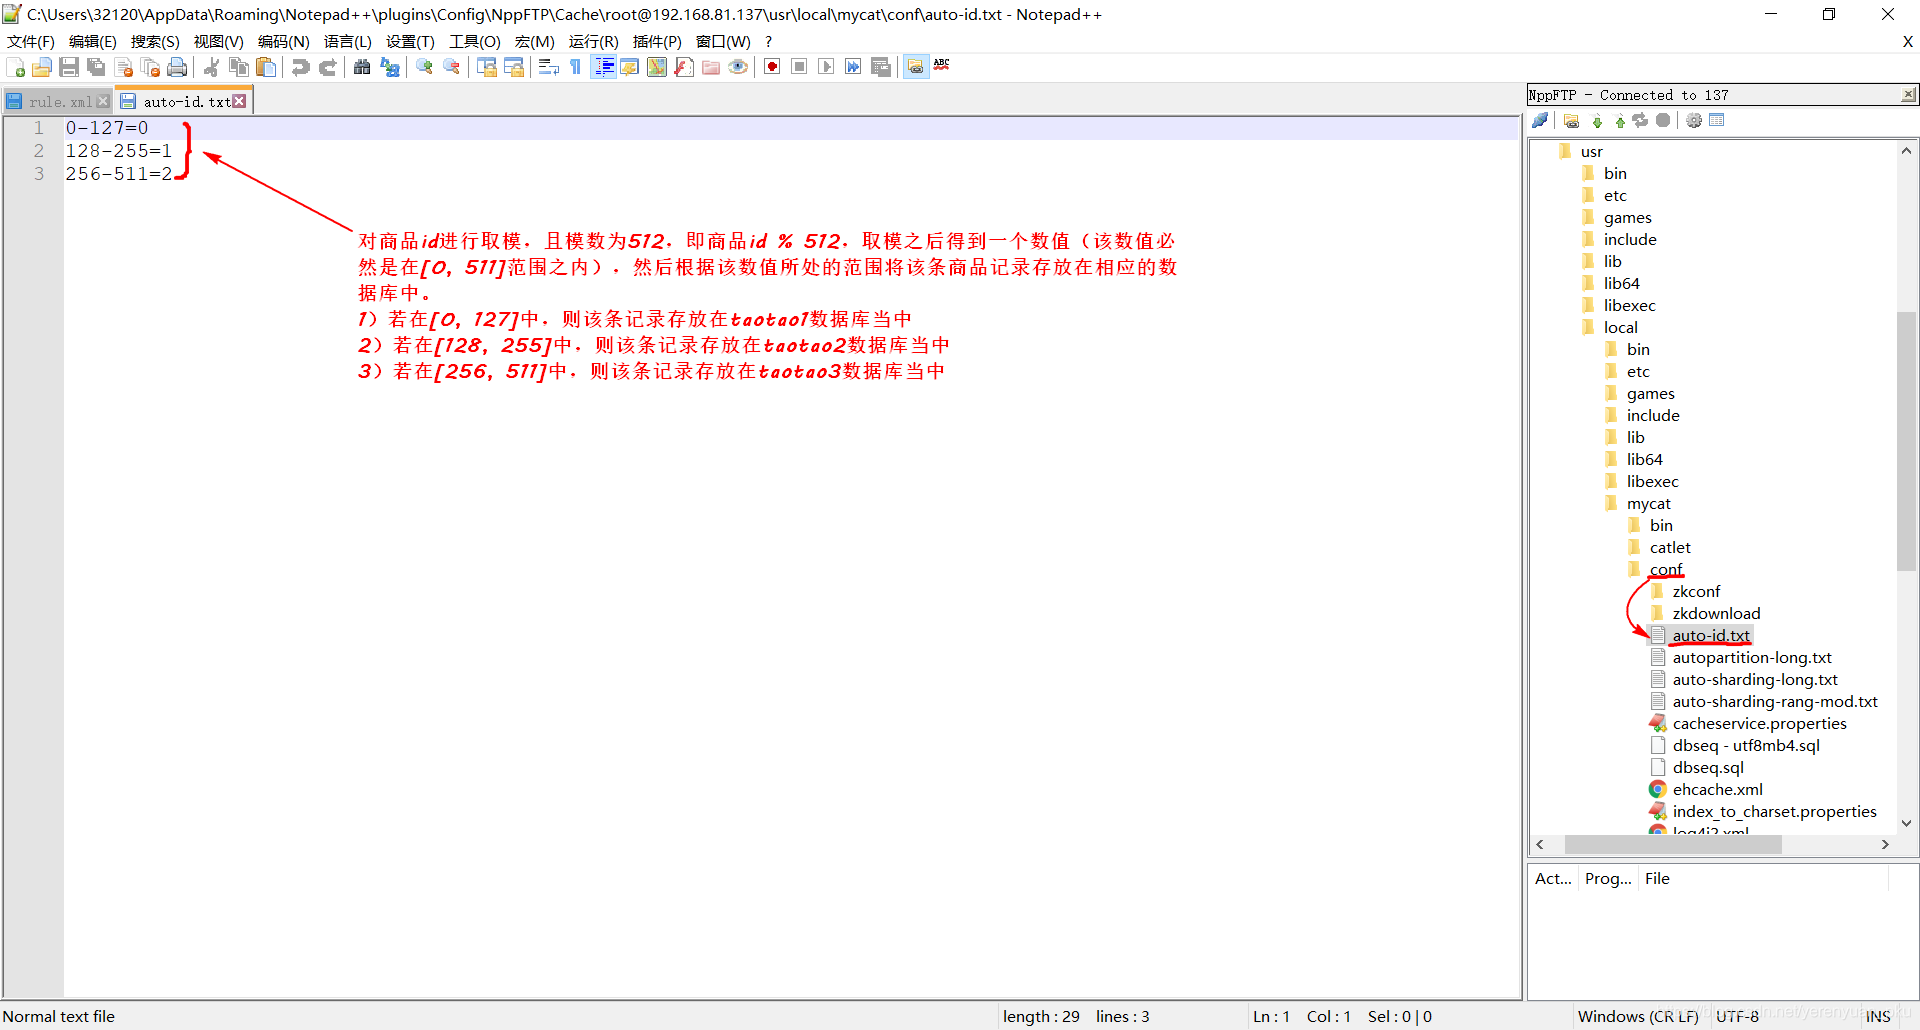The height and width of the screenshot is (1030, 1920).
Task: Click the ABC spell-check toolbar icon
Action: click(942, 65)
